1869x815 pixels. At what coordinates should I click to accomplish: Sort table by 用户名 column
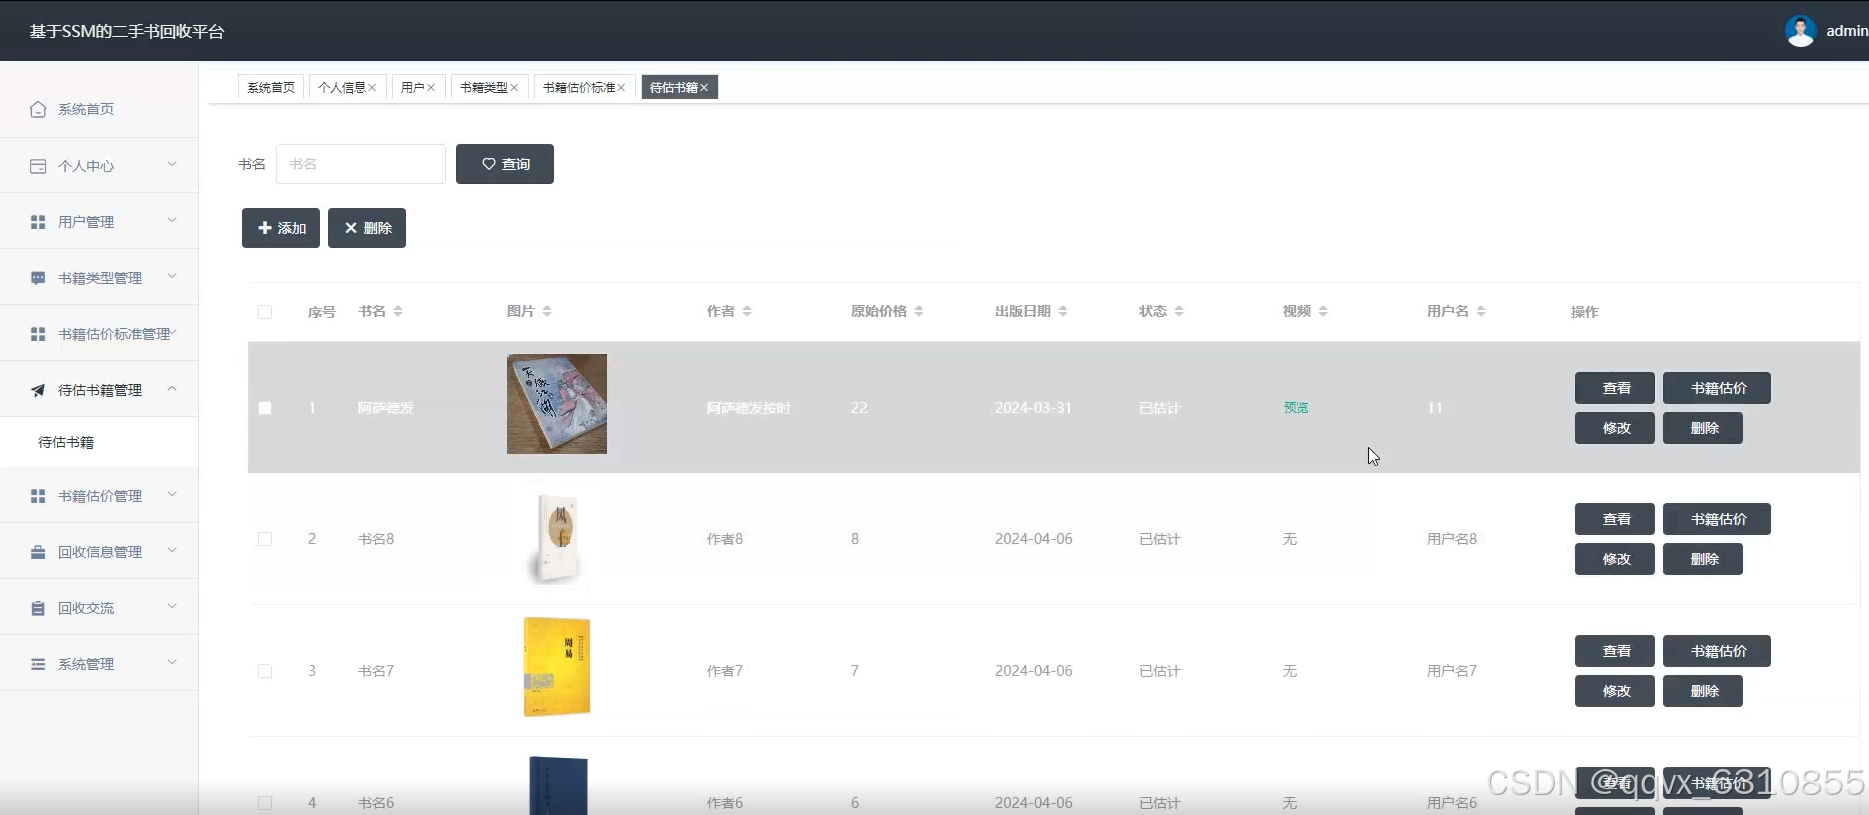(x=1481, y=312)
